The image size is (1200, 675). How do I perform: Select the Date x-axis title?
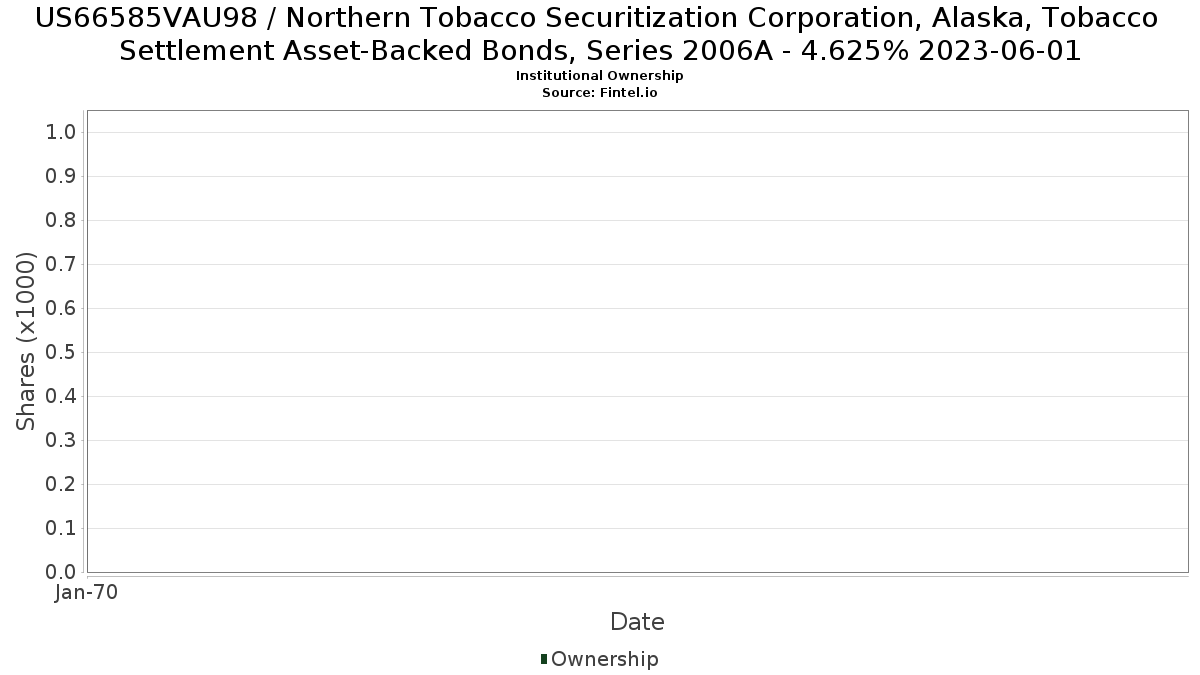(637, 622)
